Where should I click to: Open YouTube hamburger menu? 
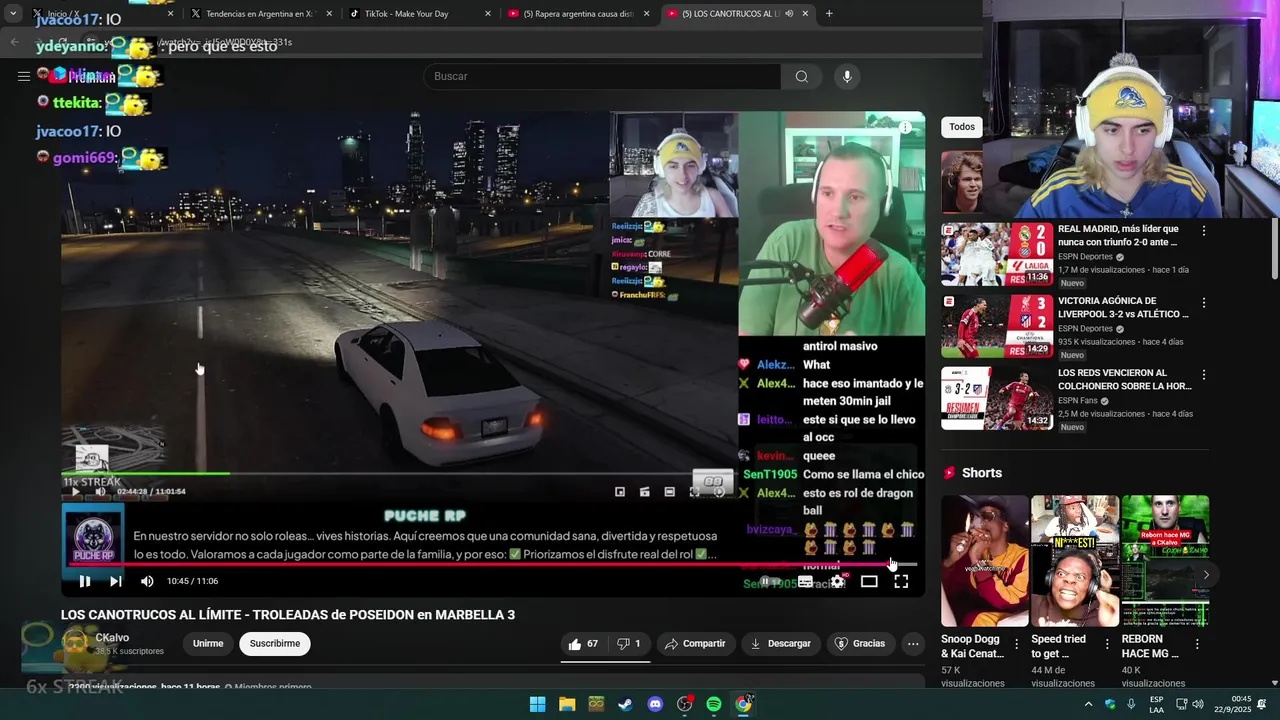pyautogui.click(x=24, y=76)
